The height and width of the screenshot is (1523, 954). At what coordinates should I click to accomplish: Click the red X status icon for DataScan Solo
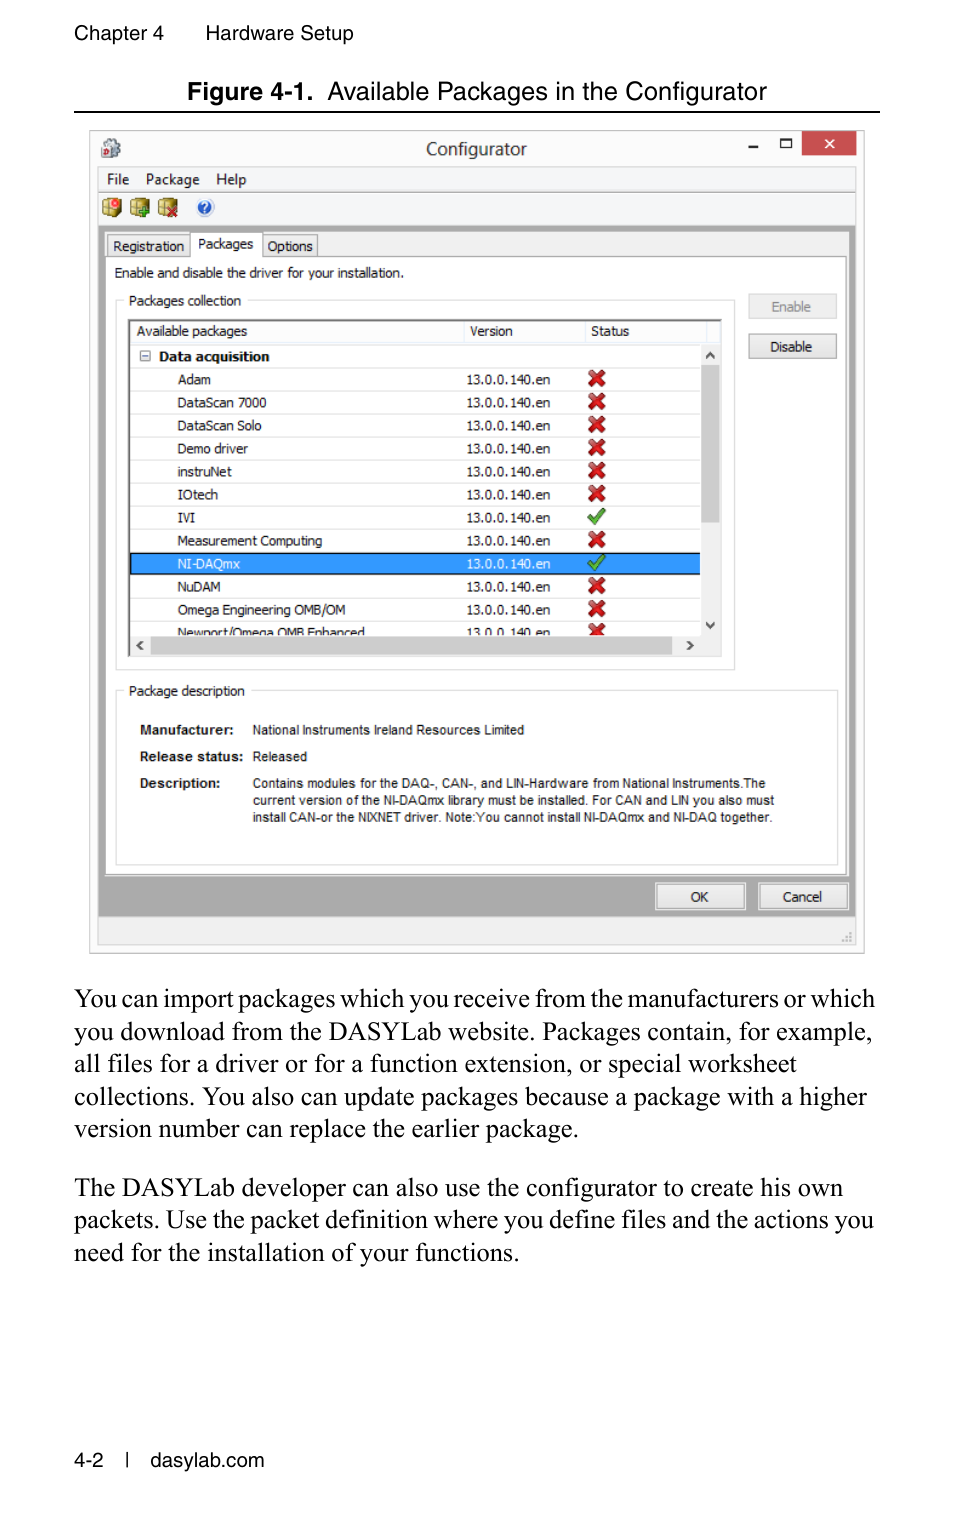(x=597, y=425)
